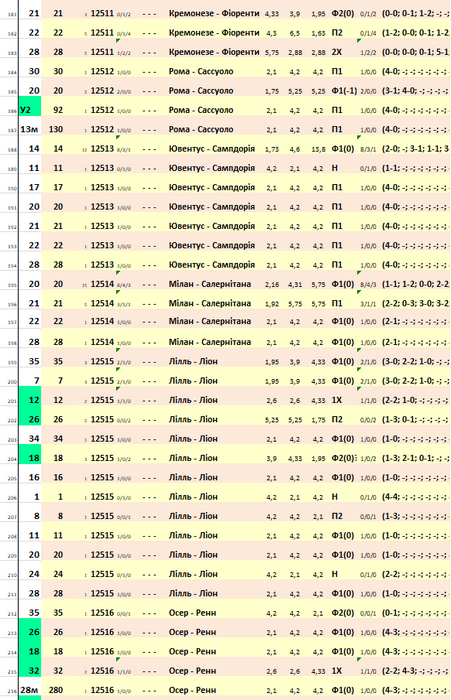Click П2 in the Лілль - Ліон row starting 26
This screenshot has width=451, height=700.
point(337,419)
